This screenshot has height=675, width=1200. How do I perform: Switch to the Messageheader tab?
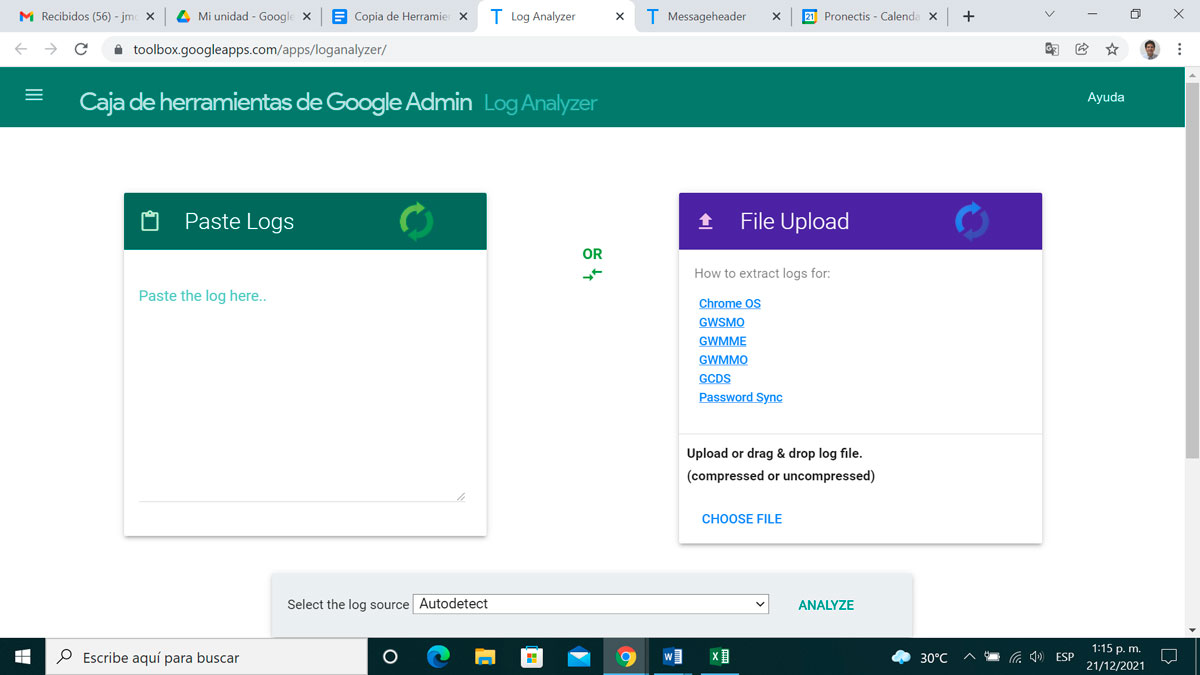(708, 16)
